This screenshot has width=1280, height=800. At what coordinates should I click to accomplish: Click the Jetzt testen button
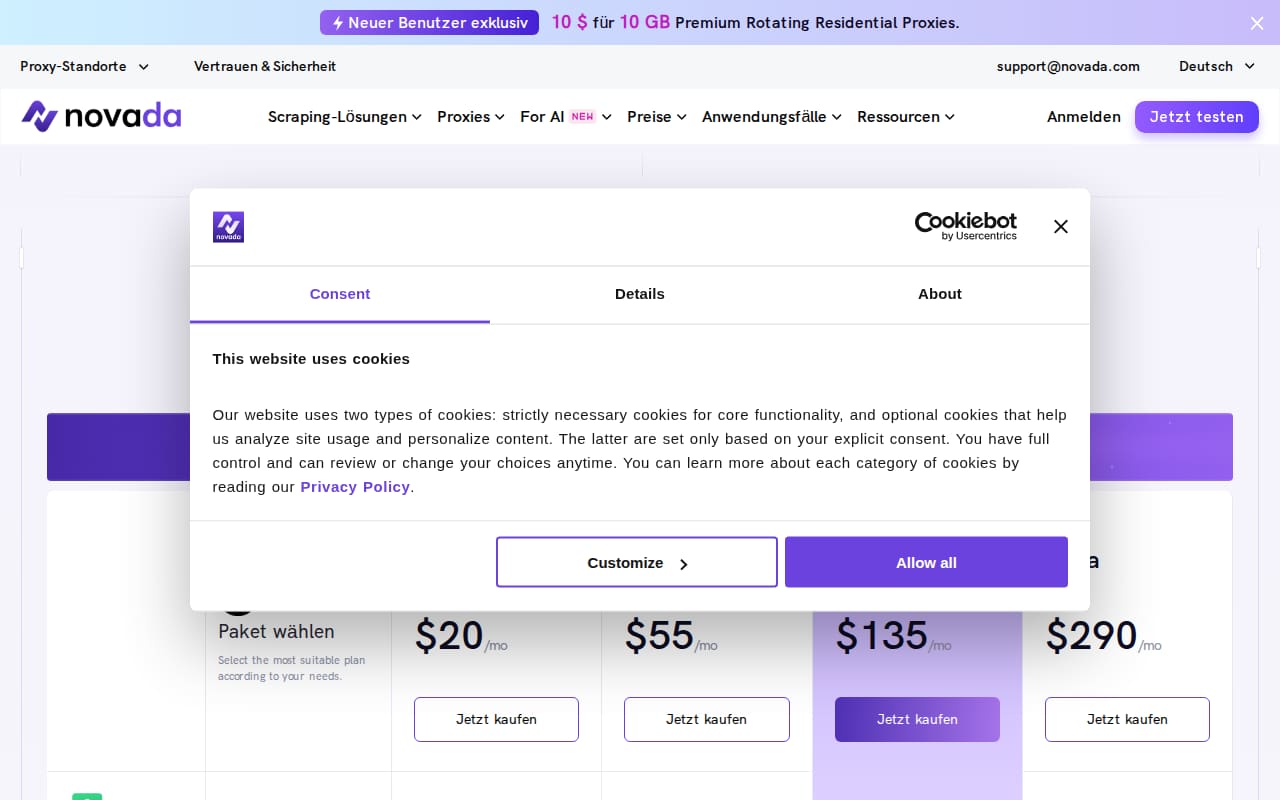point(1197,117)
